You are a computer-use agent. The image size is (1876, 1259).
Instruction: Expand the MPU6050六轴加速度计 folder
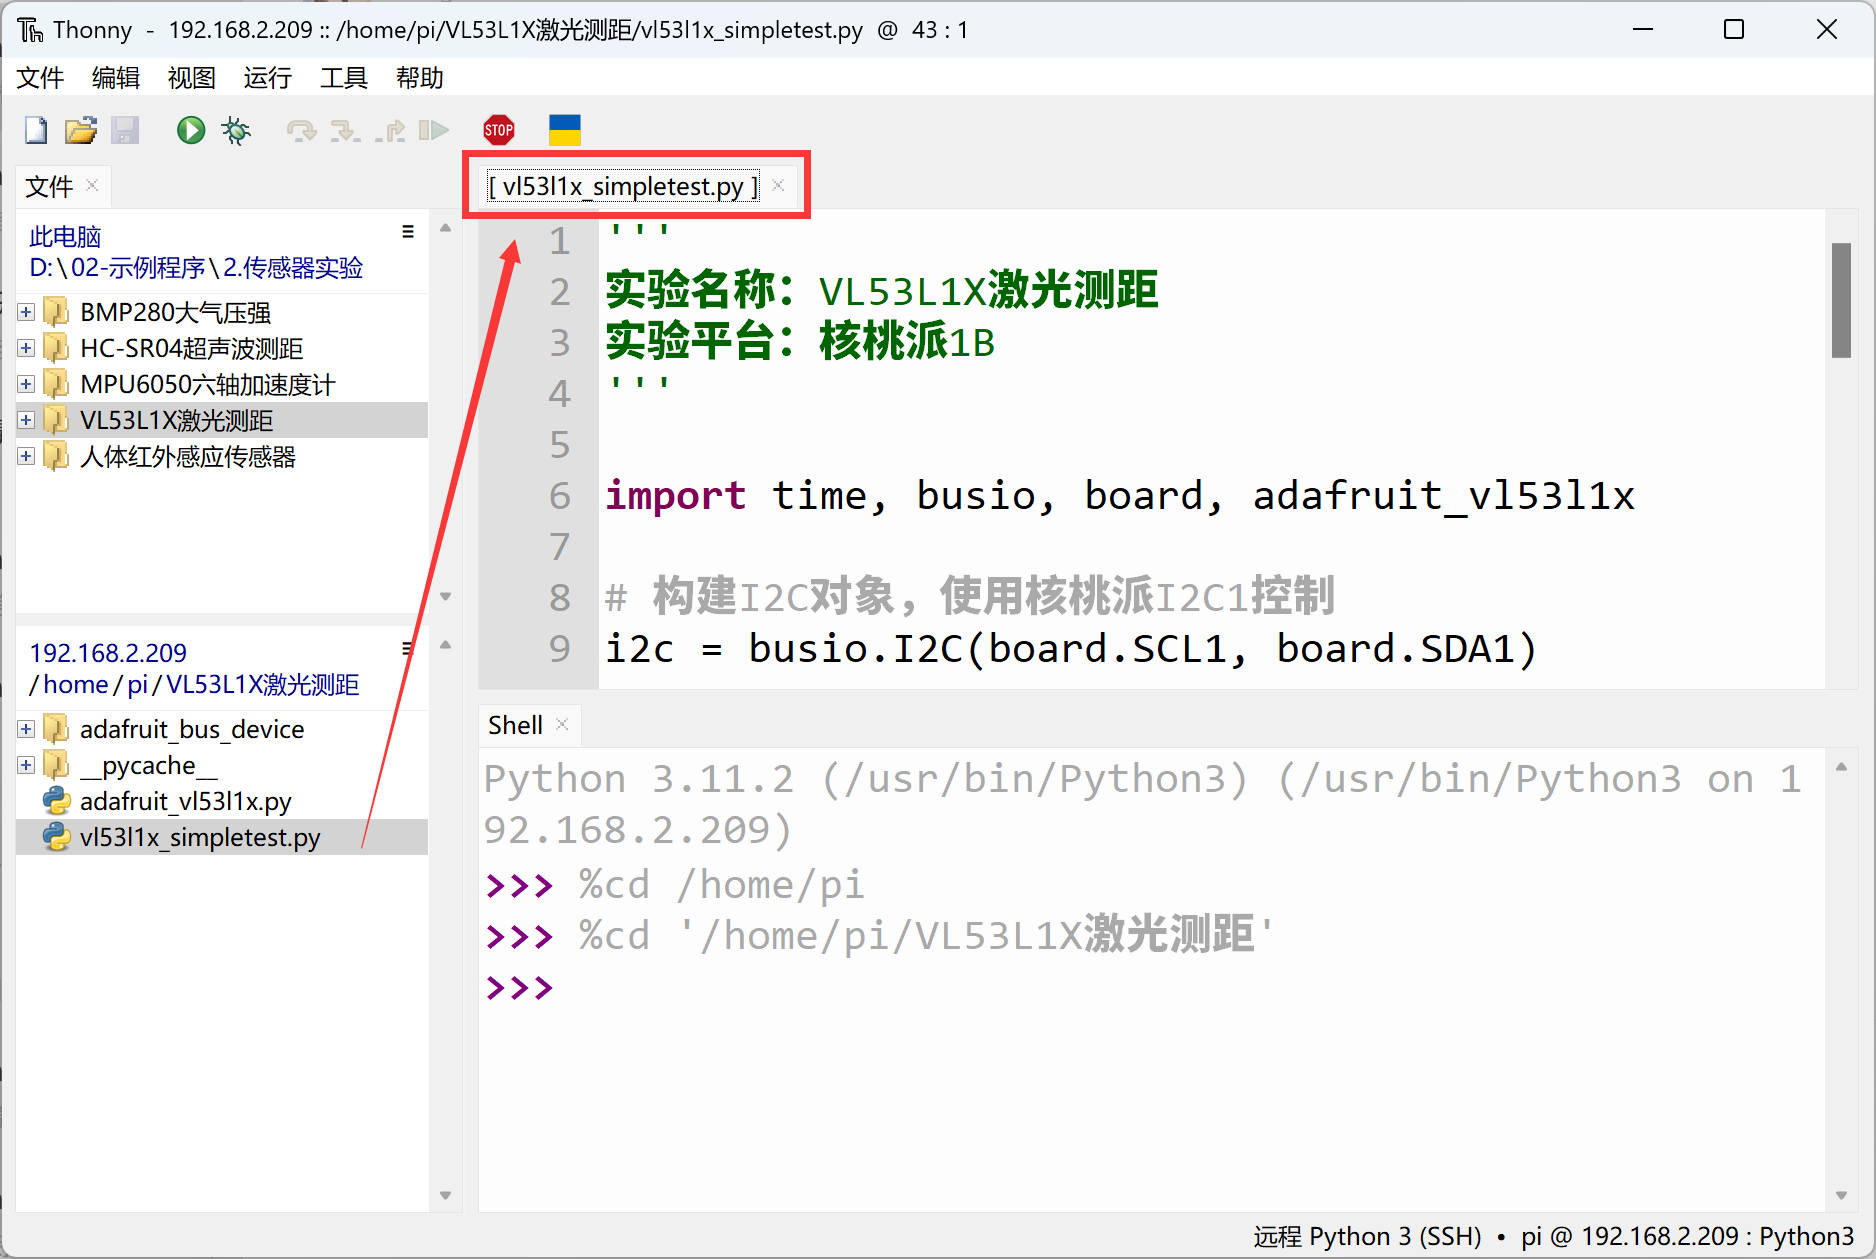coord(26,384)
